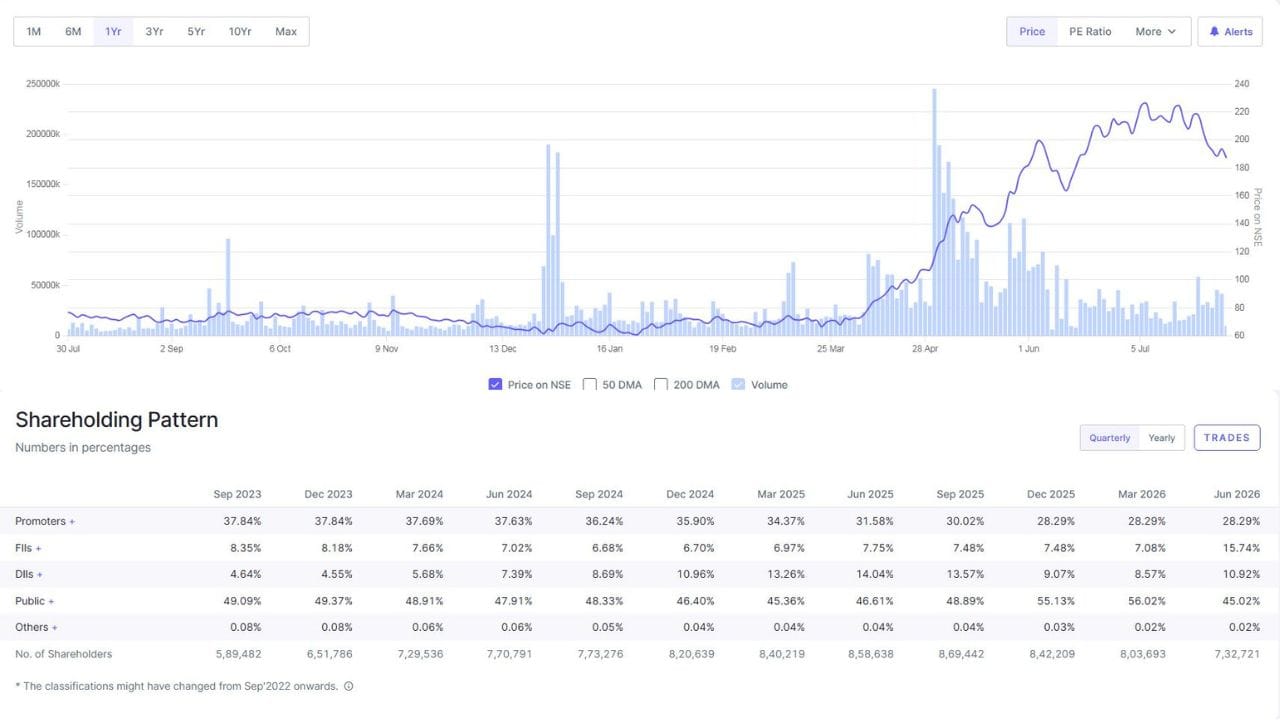
Task: Enable the 200 DMA checkbox
Action: [661, 384]
